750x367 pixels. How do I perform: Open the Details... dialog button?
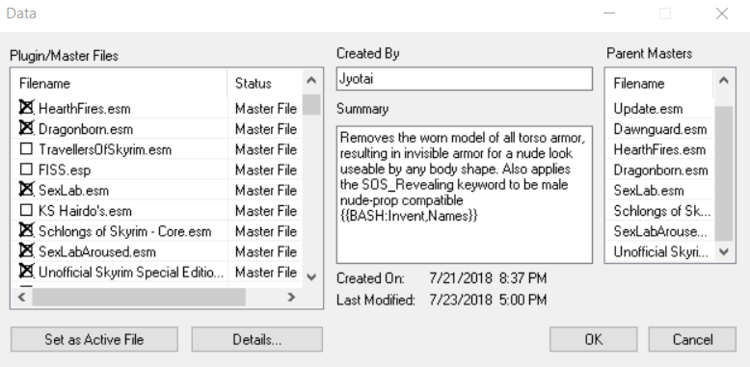click(257, 339)
